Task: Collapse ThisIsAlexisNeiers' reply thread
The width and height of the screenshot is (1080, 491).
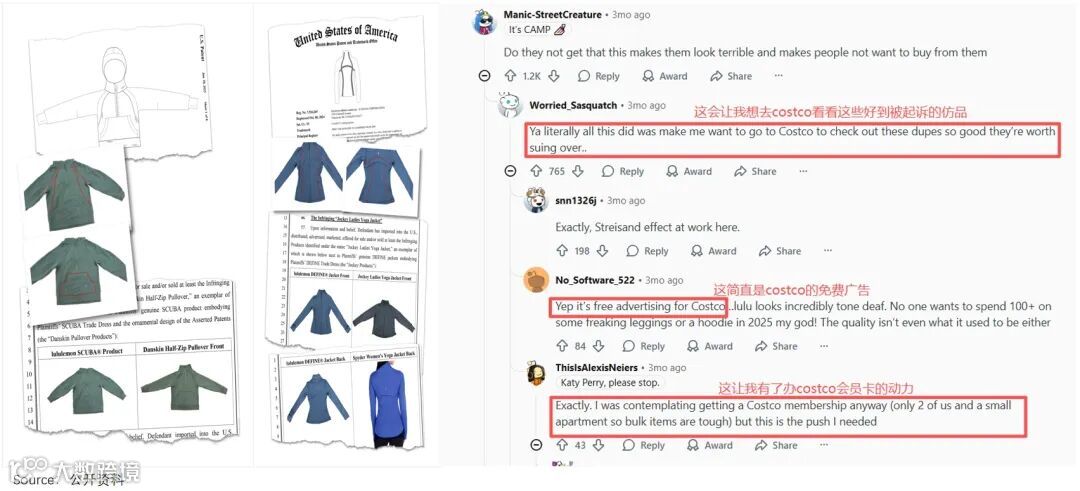Action: click(x=537, y=445)
